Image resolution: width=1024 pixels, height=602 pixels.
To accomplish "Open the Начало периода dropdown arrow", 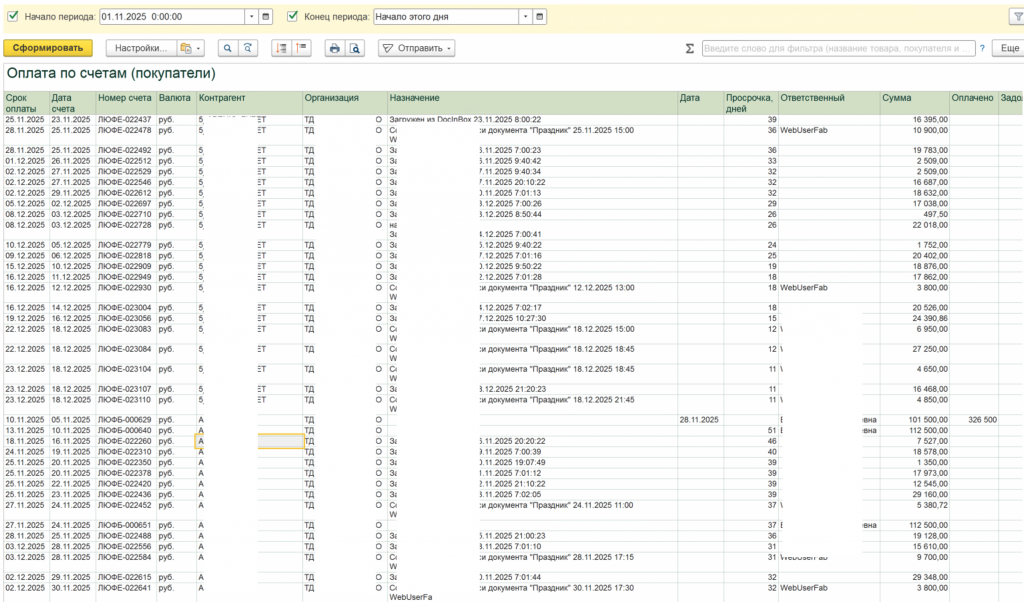I will (250, 17).
